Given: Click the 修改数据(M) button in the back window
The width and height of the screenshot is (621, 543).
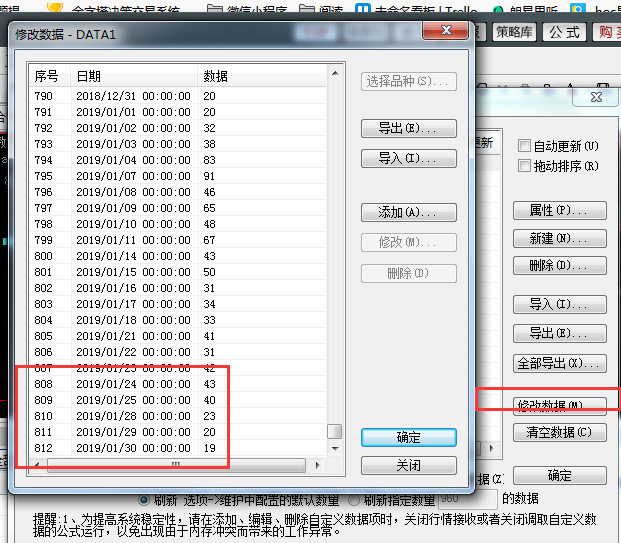Looking at the screenshot, I should (x=560, y=406).
